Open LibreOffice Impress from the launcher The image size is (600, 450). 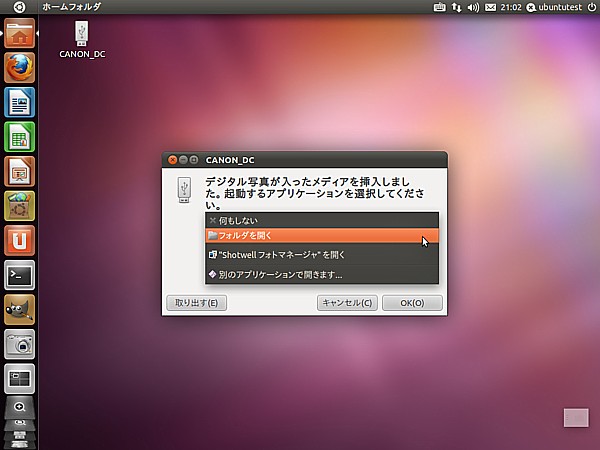[20, 171]
